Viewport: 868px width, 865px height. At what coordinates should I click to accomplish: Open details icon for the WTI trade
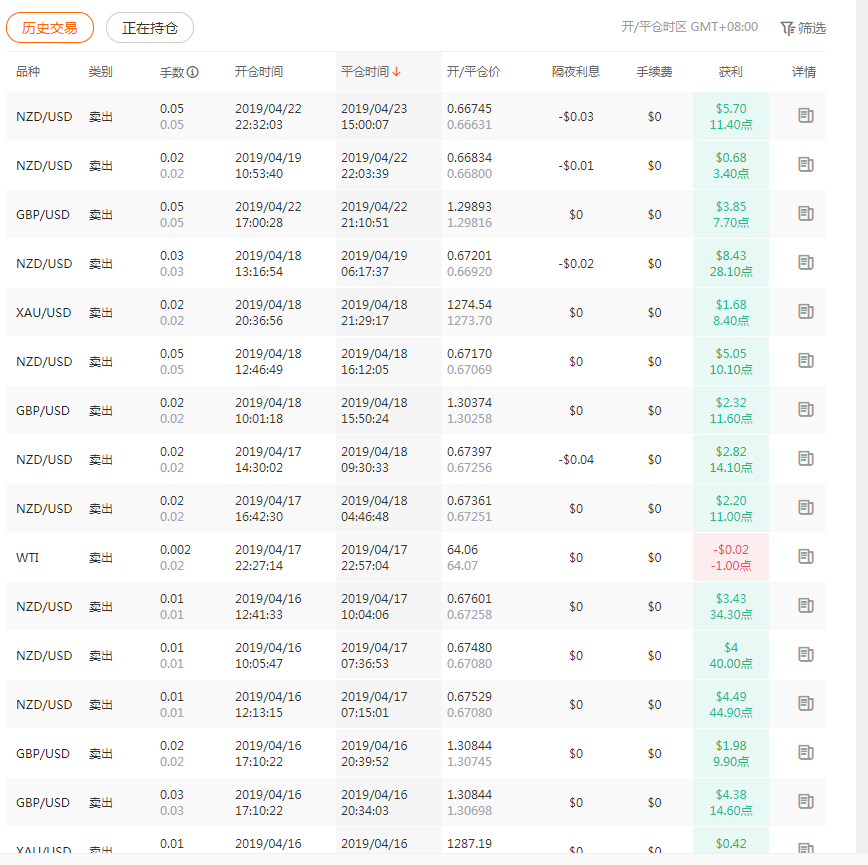(805, 556)
